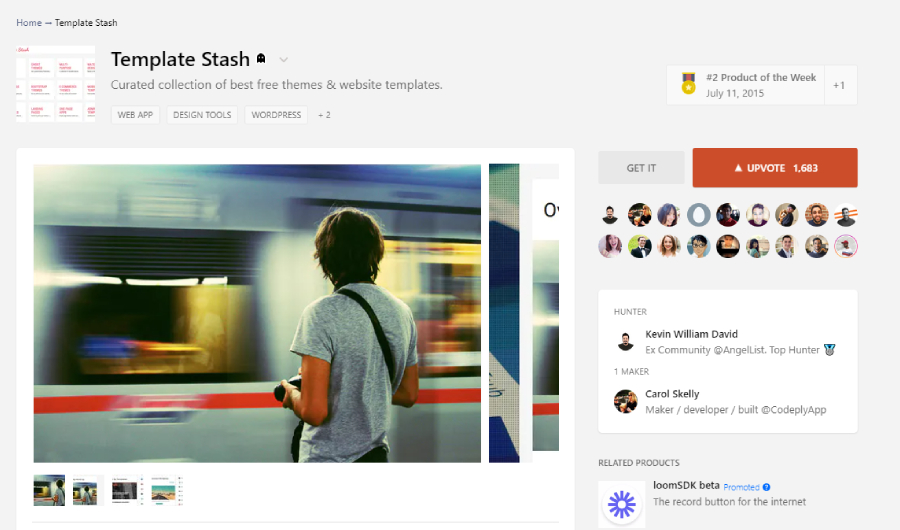Image resolution: width=900 pixels, height=530 pixels.
Task: Upvote Template Stash with the UPVOTE 1,683 button
Action: 775,168
